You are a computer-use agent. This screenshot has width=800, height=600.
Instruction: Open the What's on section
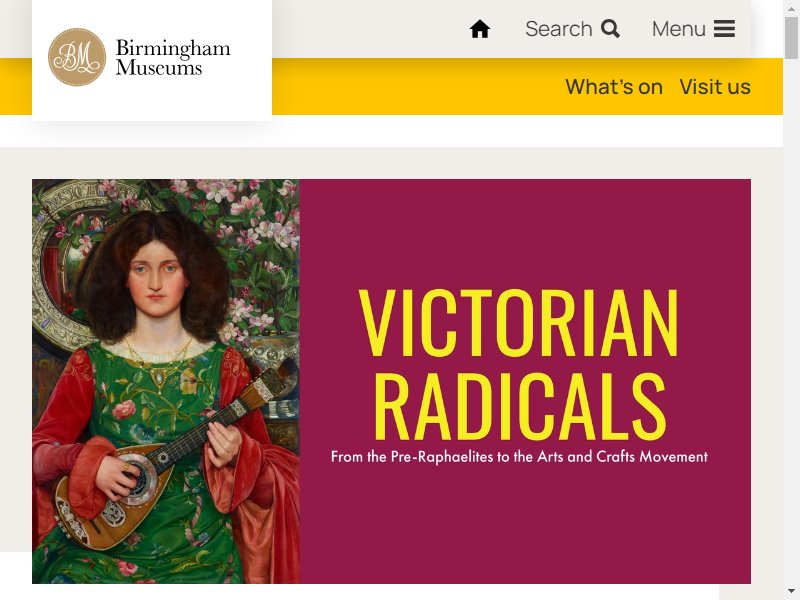(614, 87)
